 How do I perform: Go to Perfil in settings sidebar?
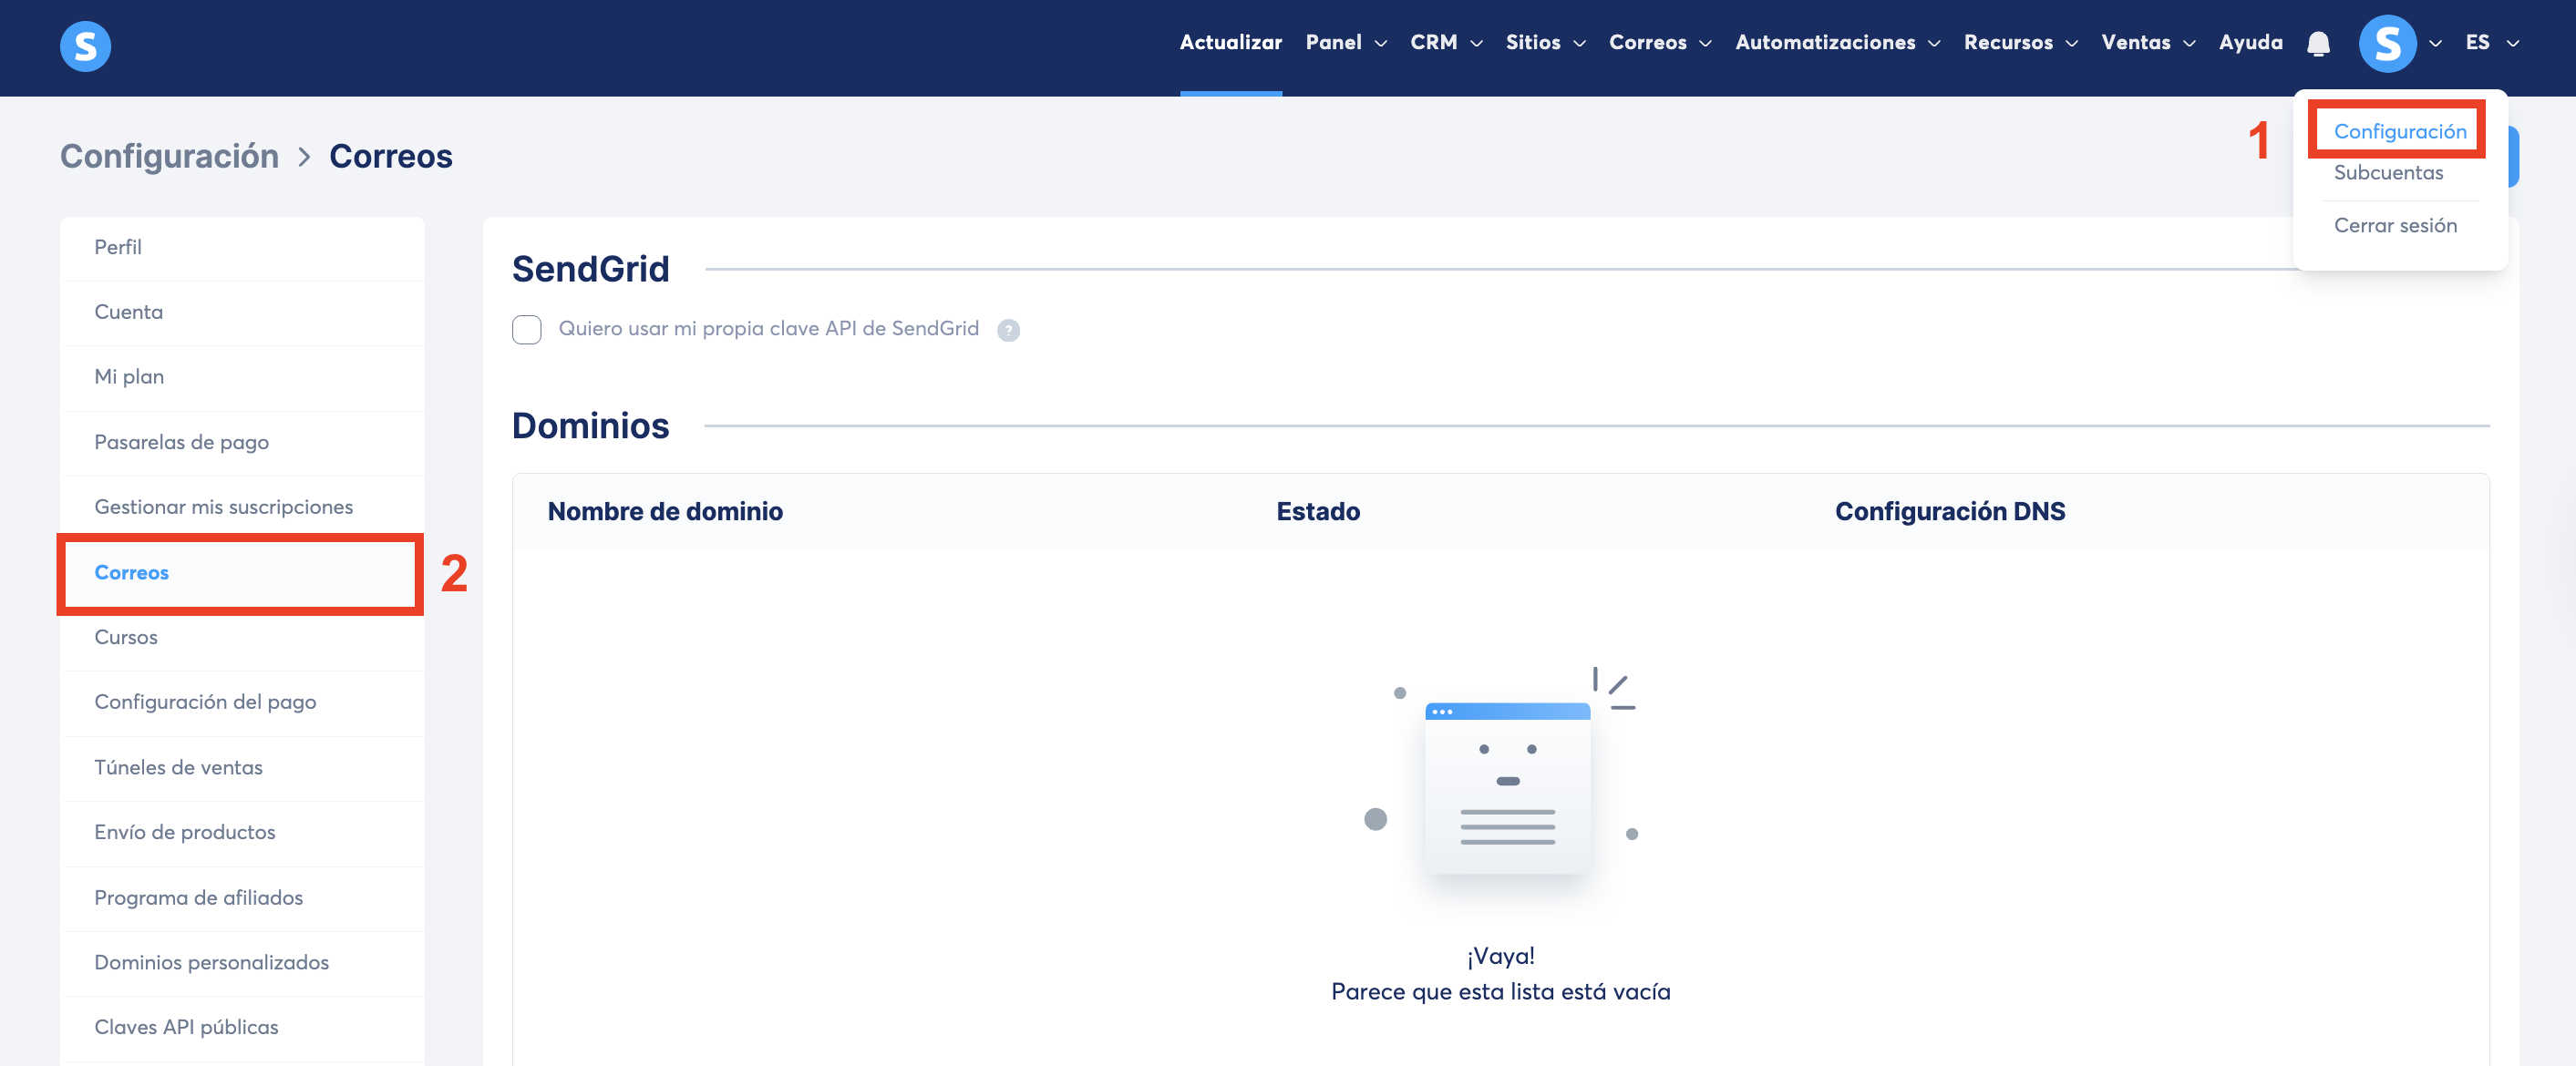coord(118,247)
